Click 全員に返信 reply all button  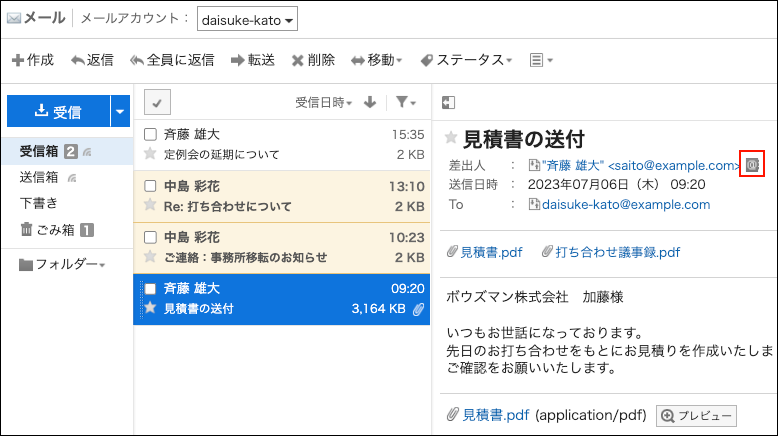coord(172,60)
